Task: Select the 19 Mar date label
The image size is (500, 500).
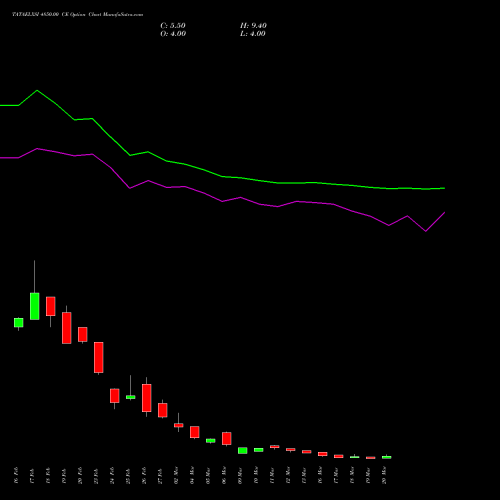Action: (368, 475)
